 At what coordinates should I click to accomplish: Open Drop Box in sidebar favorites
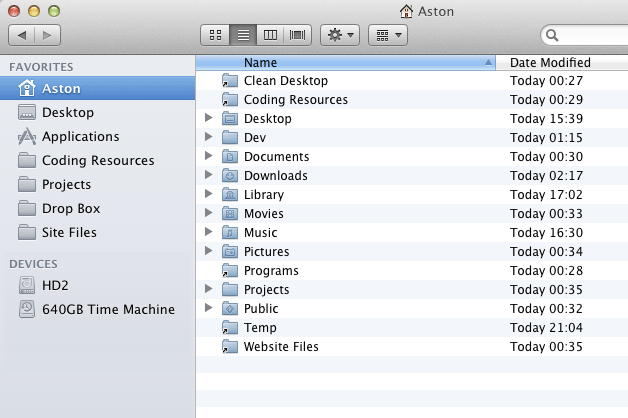(x=71, y=209)
